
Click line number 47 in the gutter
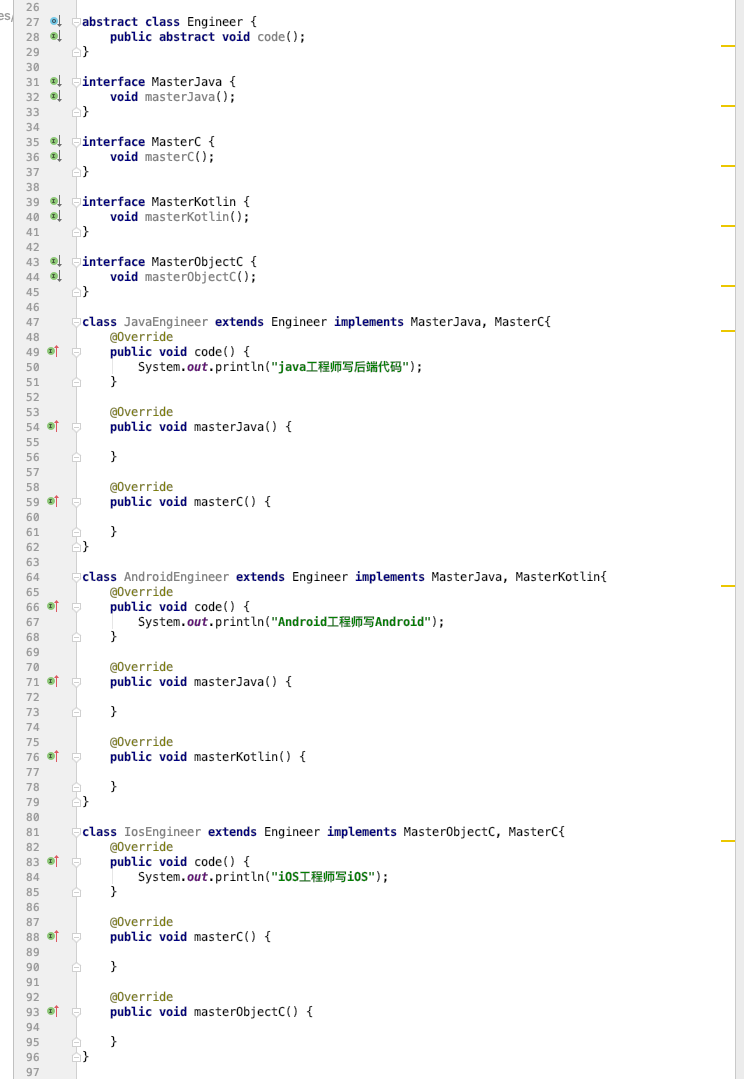click(x=32, y=322)
